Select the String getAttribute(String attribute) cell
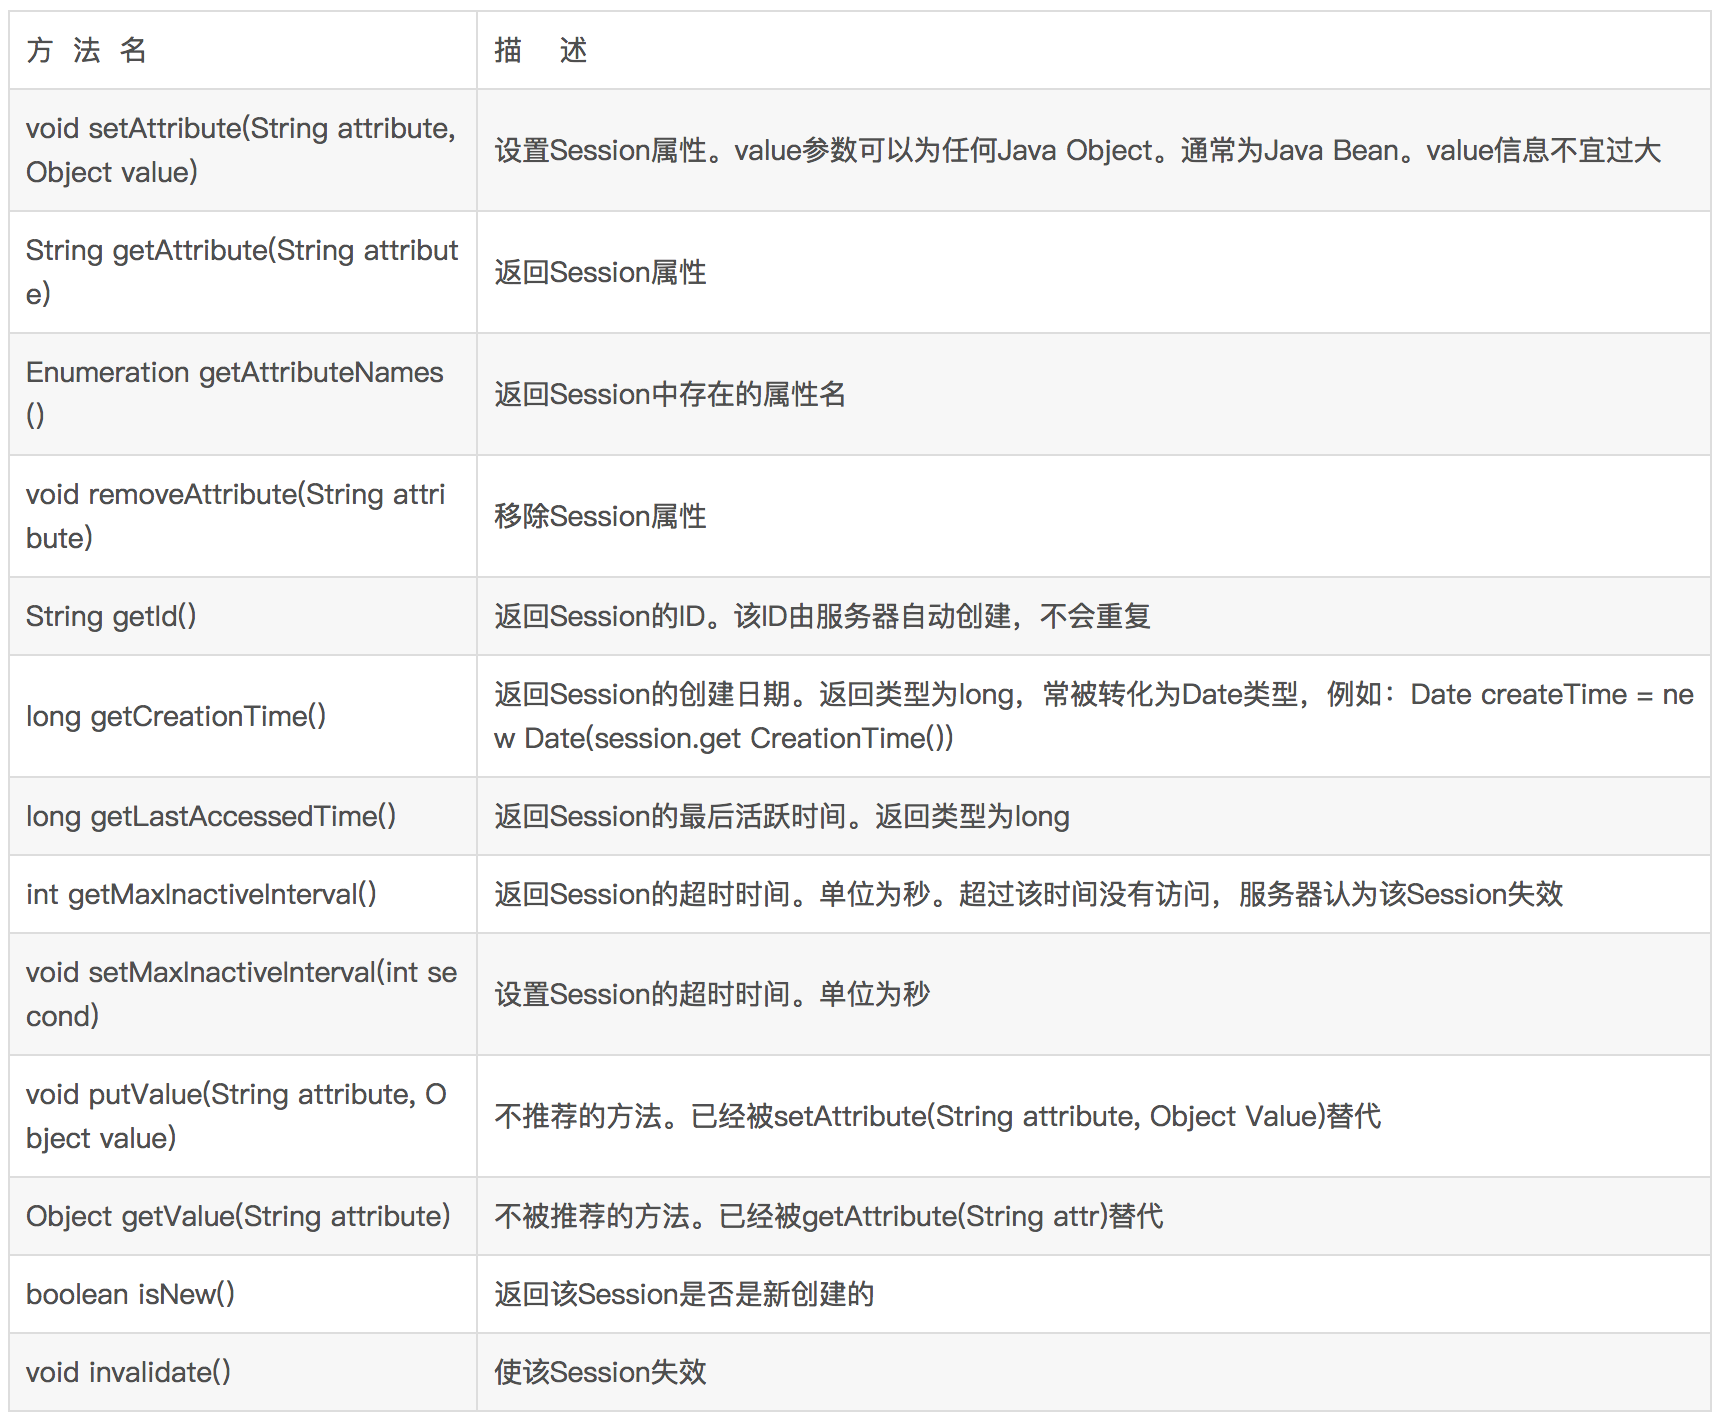The height and width of the screenshot is (1422, 1720). coord(243,272)
